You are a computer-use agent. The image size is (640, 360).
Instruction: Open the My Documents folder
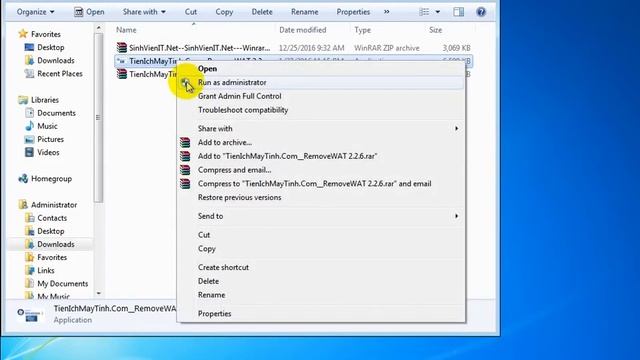coord(57,284)
